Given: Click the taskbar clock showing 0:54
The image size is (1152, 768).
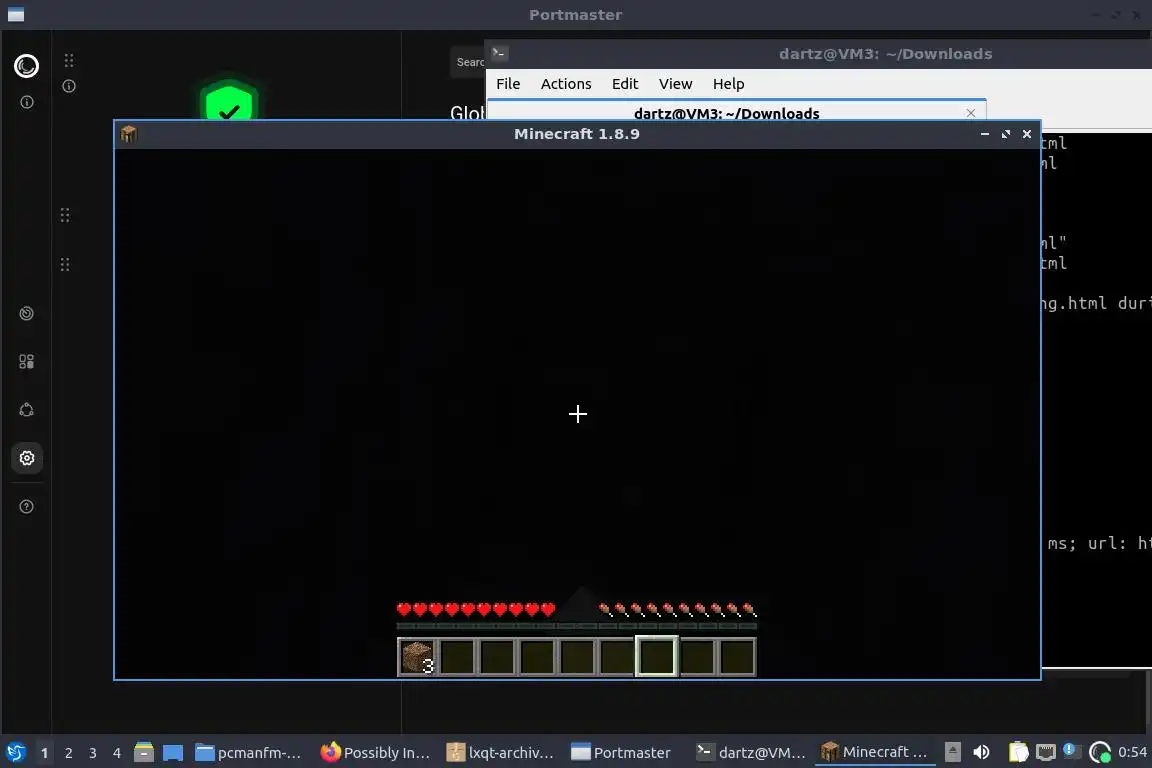Looking at the screenshot, I should point(1132,752).
